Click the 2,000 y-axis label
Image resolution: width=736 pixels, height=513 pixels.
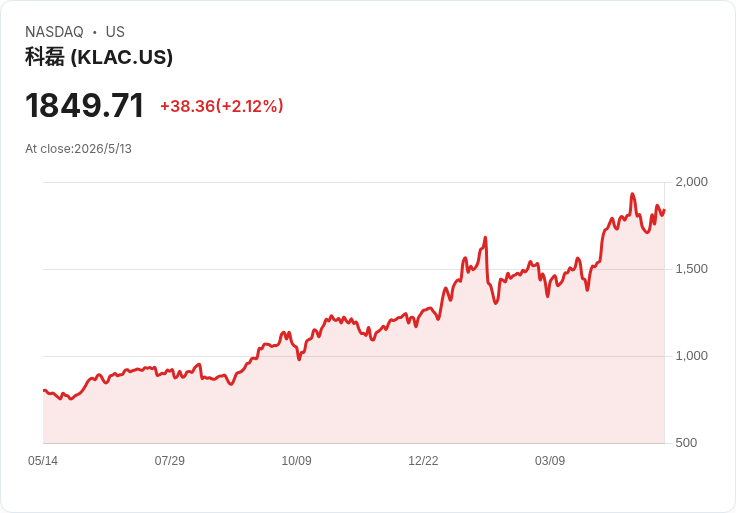click(691, 182)
